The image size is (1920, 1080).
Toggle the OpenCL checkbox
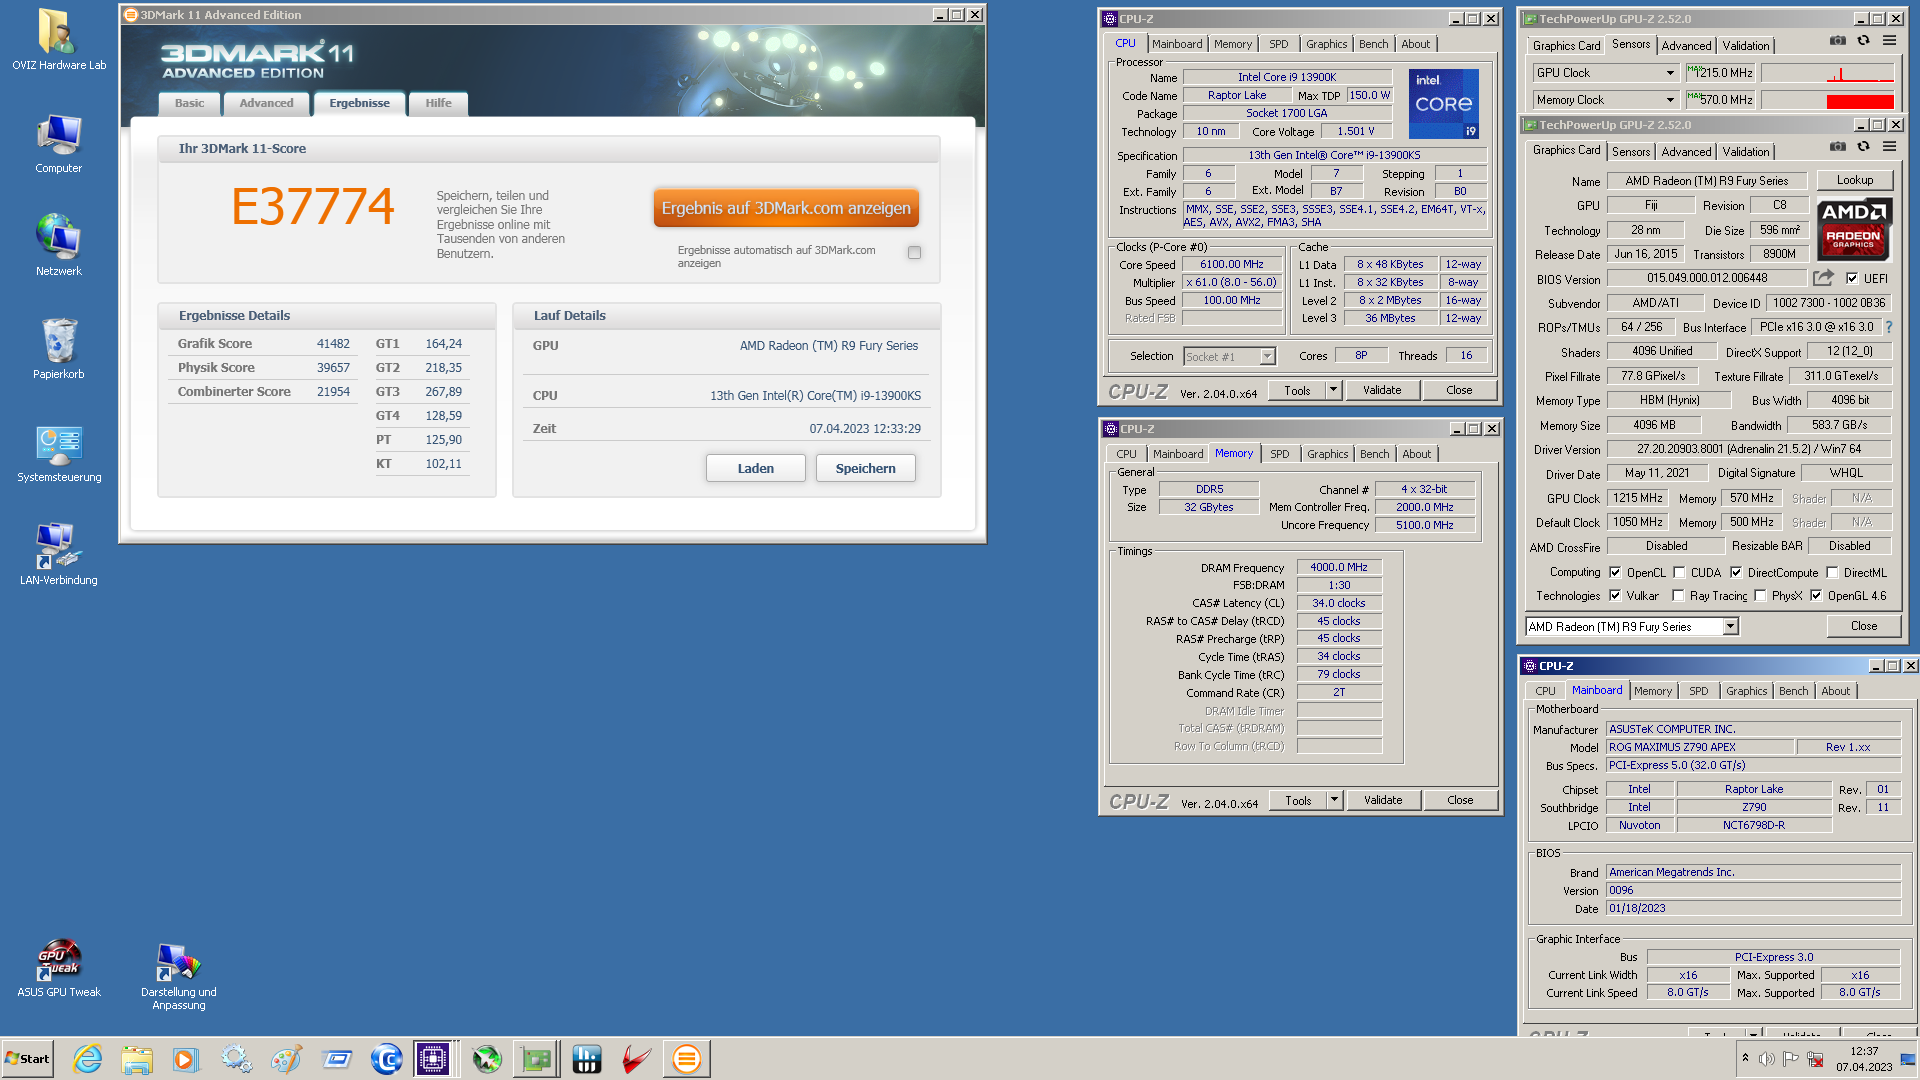[1615, 573]
